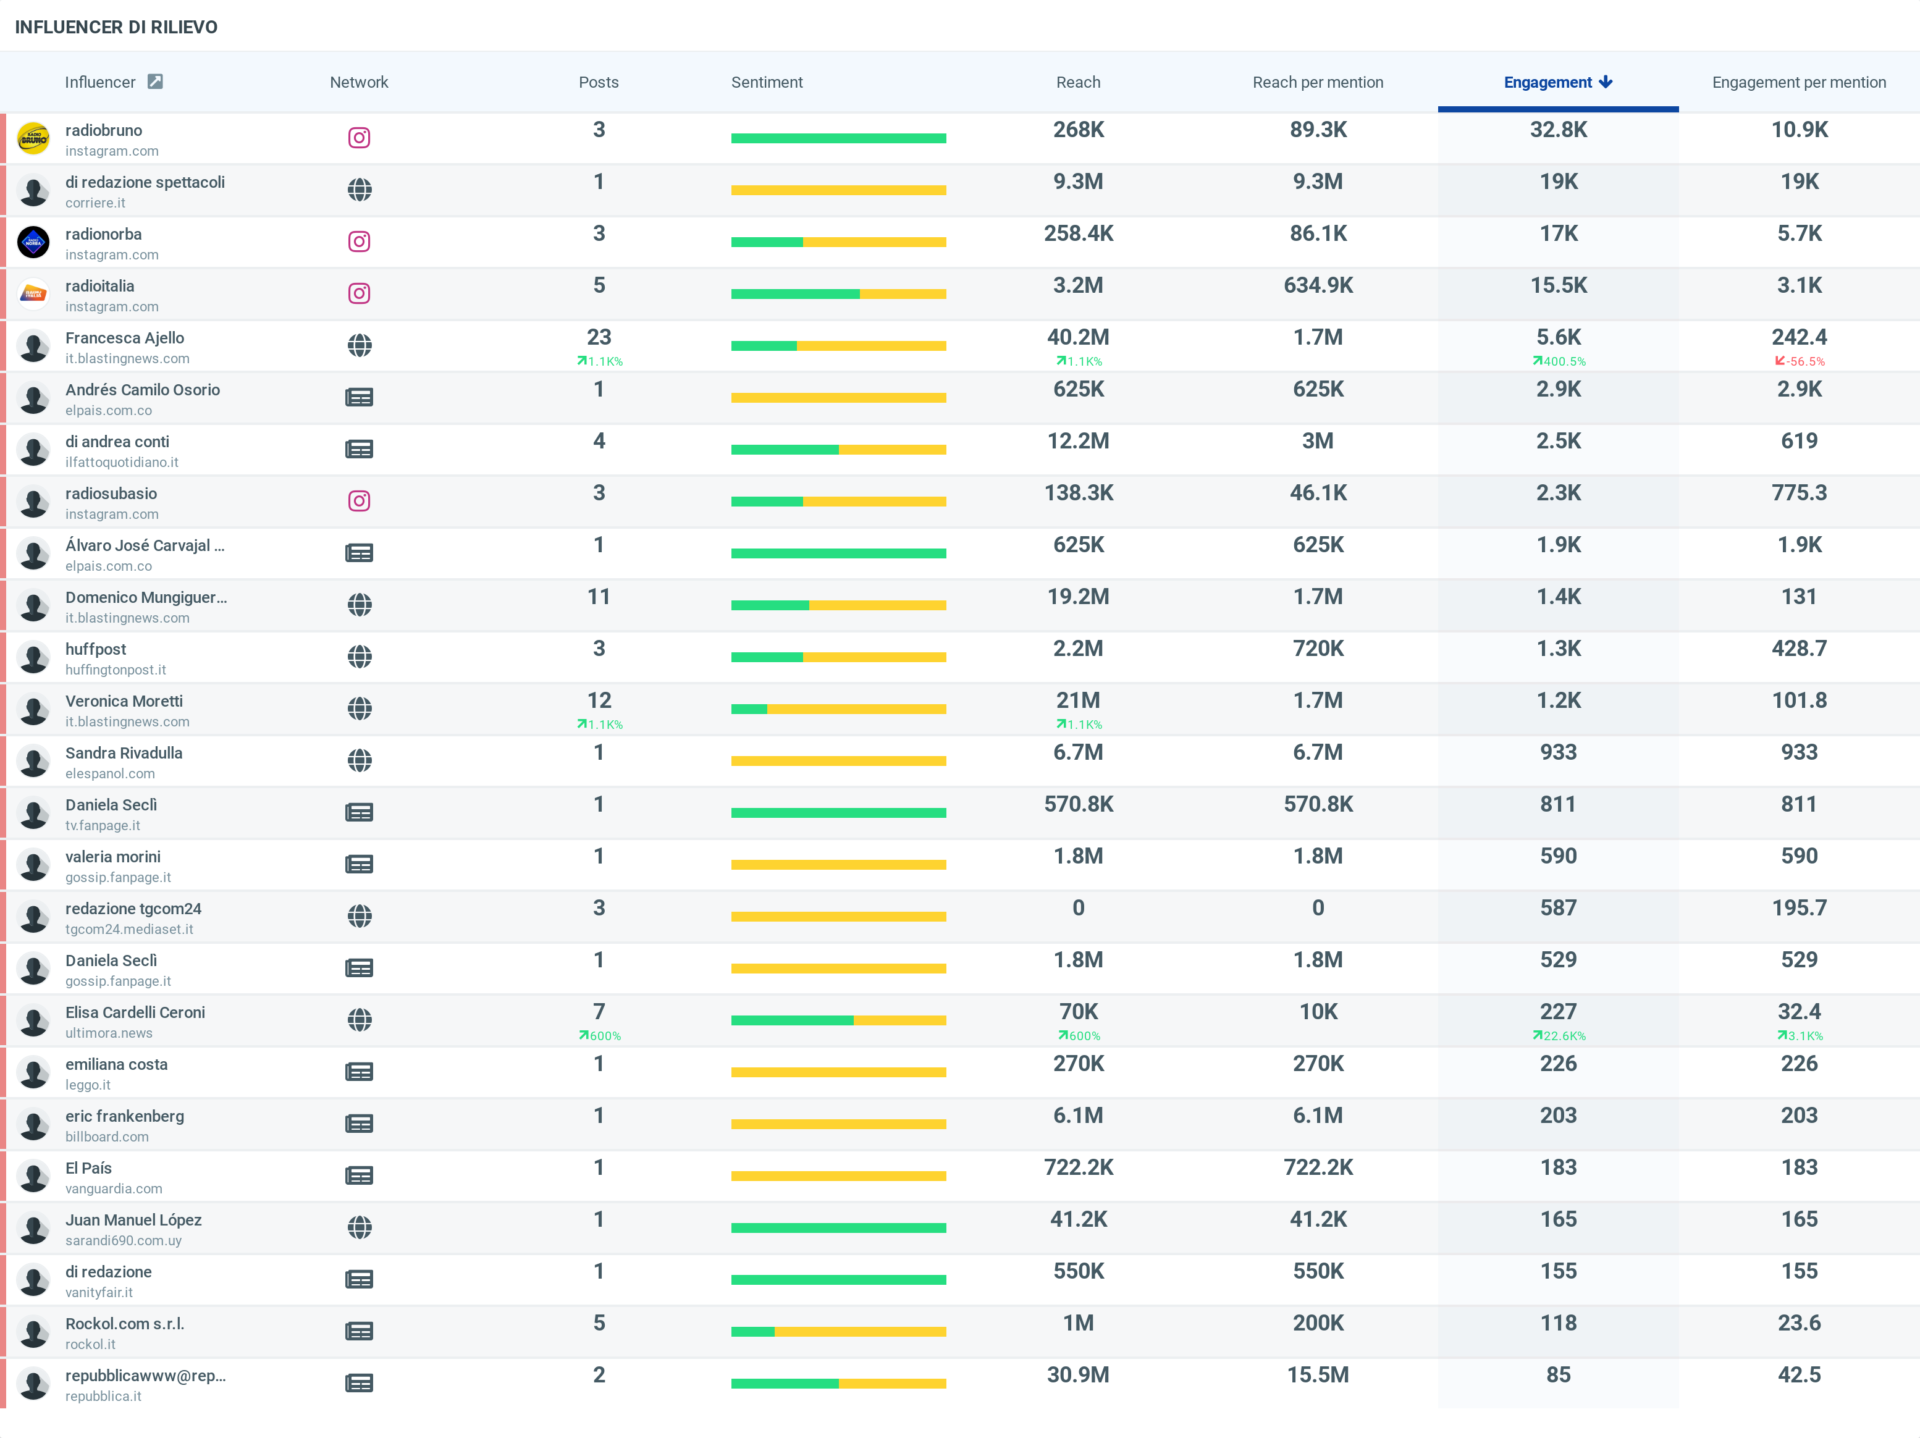Click the Instagram icon in radiosubasio row
The image size is (1920, 1438).
[359, 501]
